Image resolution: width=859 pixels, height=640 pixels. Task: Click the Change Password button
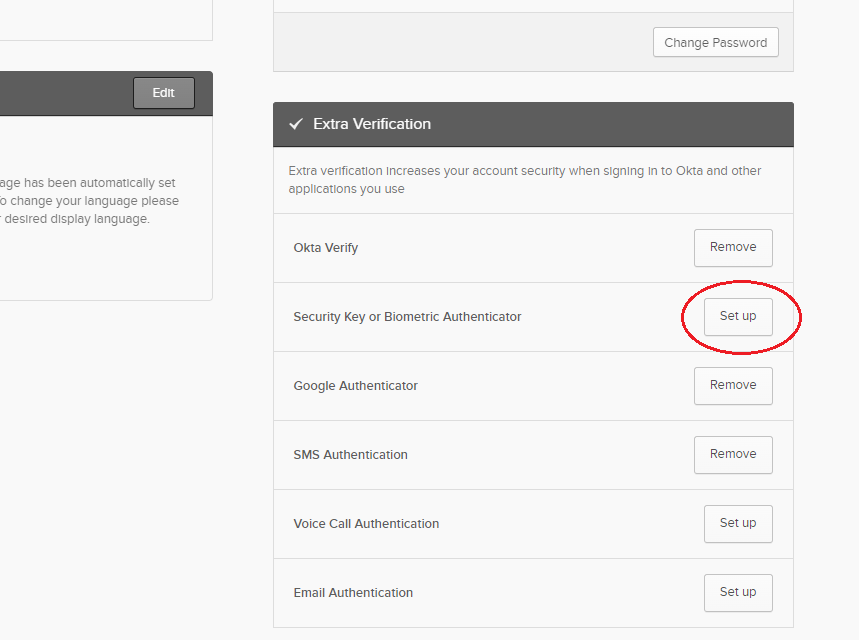pos(715,43)
